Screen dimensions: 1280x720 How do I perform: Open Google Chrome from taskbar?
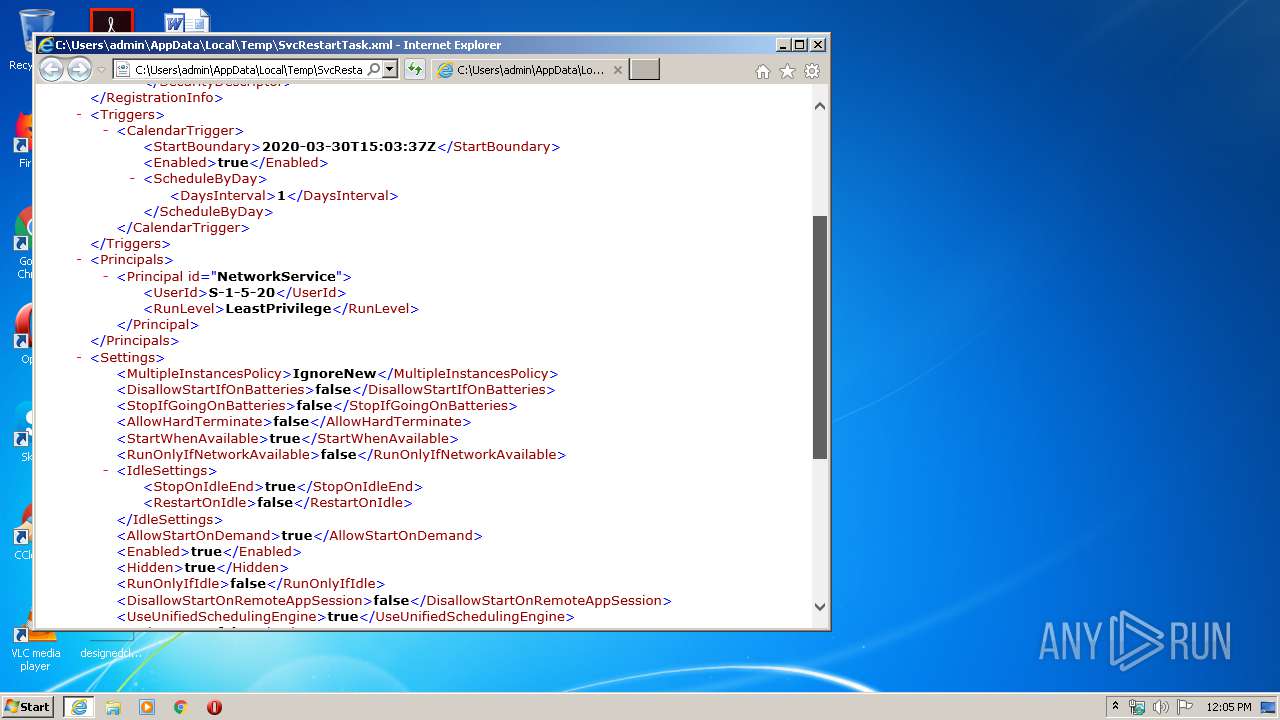coord(180,707)
